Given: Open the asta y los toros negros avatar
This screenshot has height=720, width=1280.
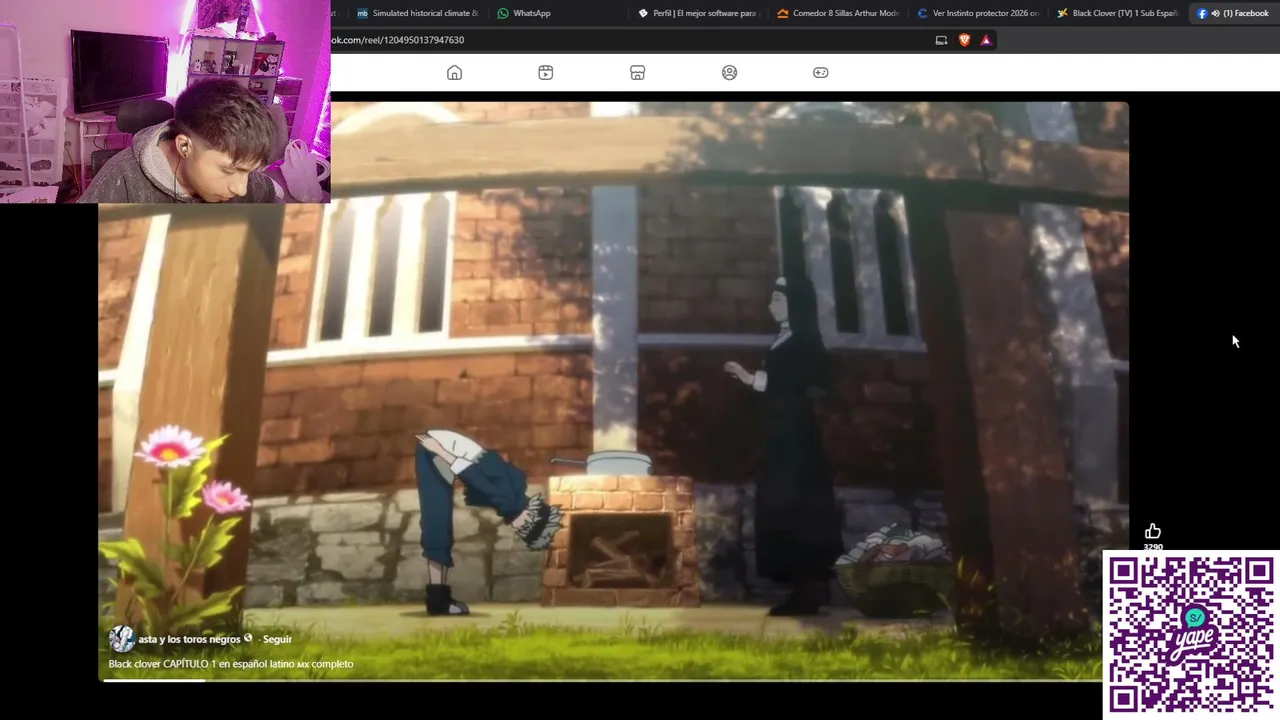Looking at the screenshot, I should pyautogui.click(x=122, y=639).
